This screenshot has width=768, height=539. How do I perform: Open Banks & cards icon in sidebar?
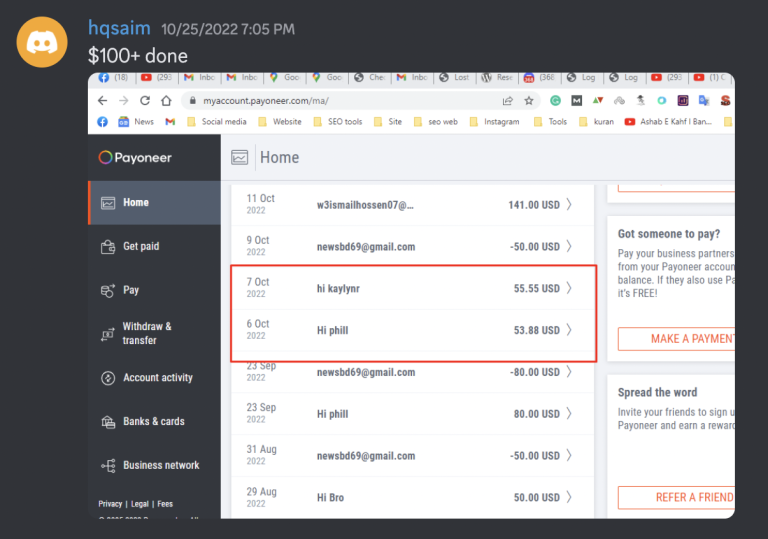click(x=108, y=422)
